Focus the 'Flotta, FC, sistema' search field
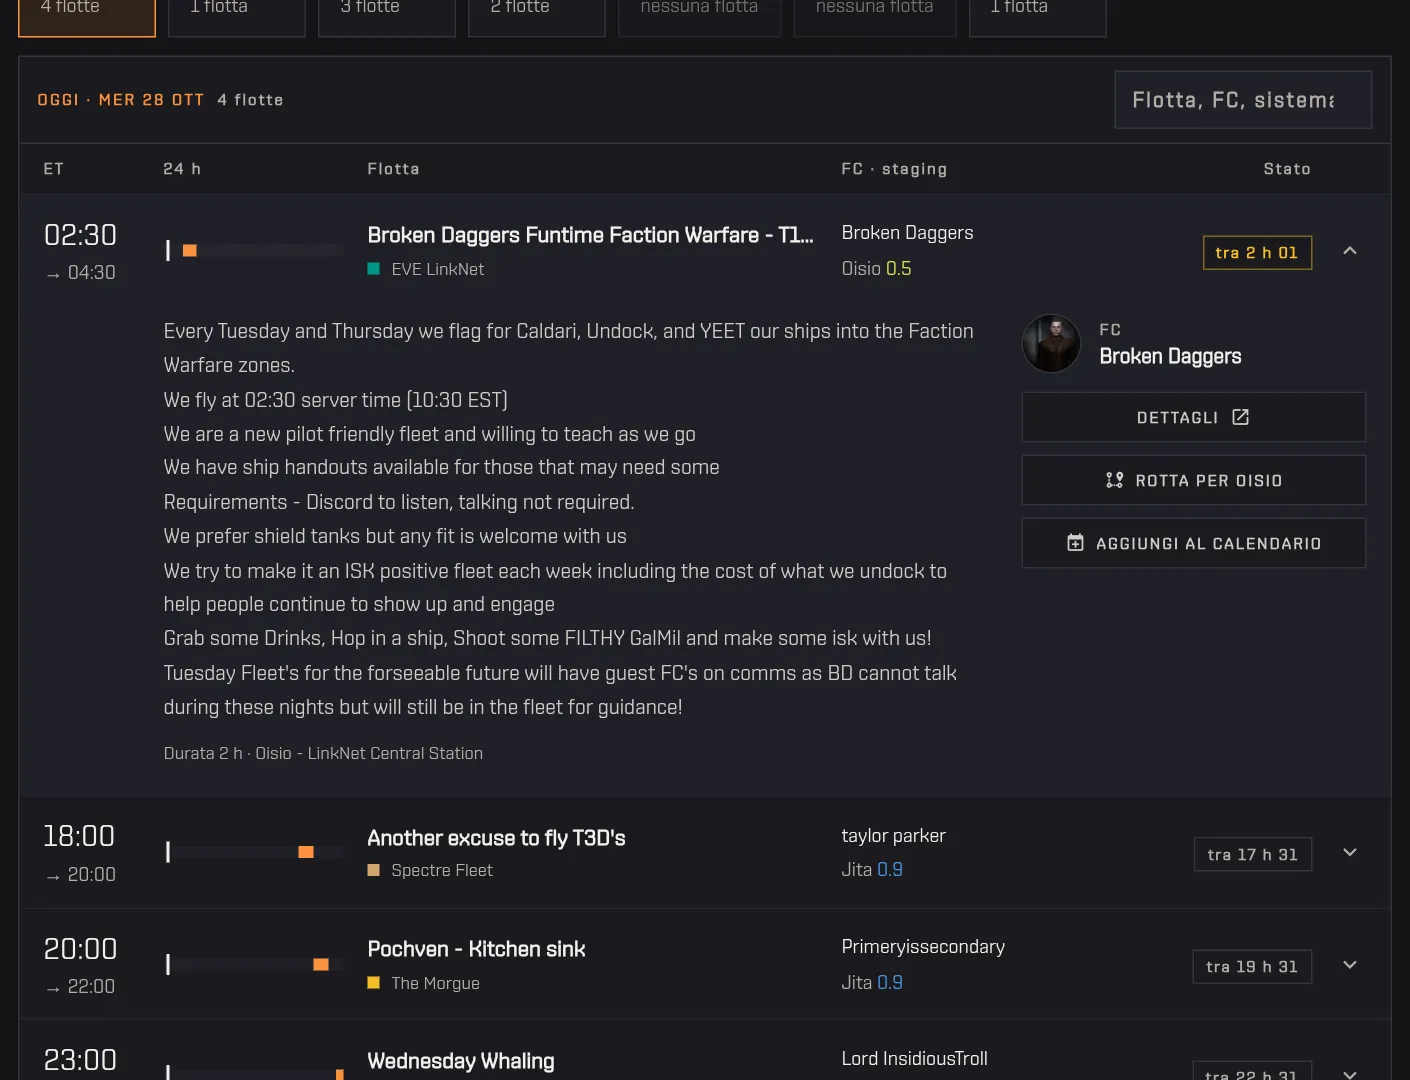This screenshot has height=1080, width=1410. (1243, 100)
